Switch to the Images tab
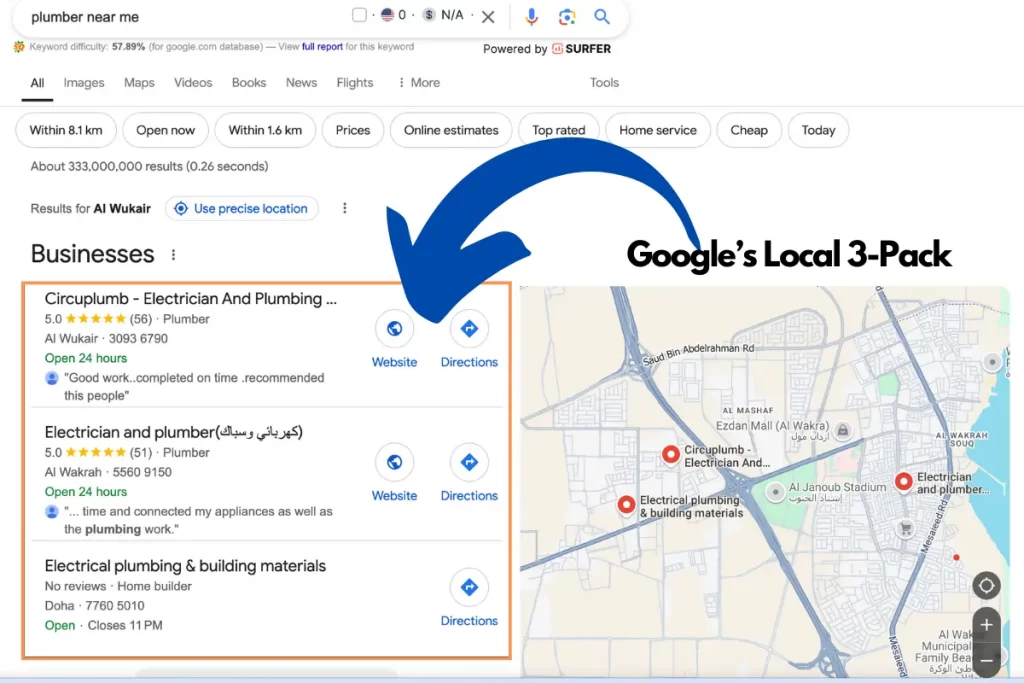 click(x=84, y=83)
